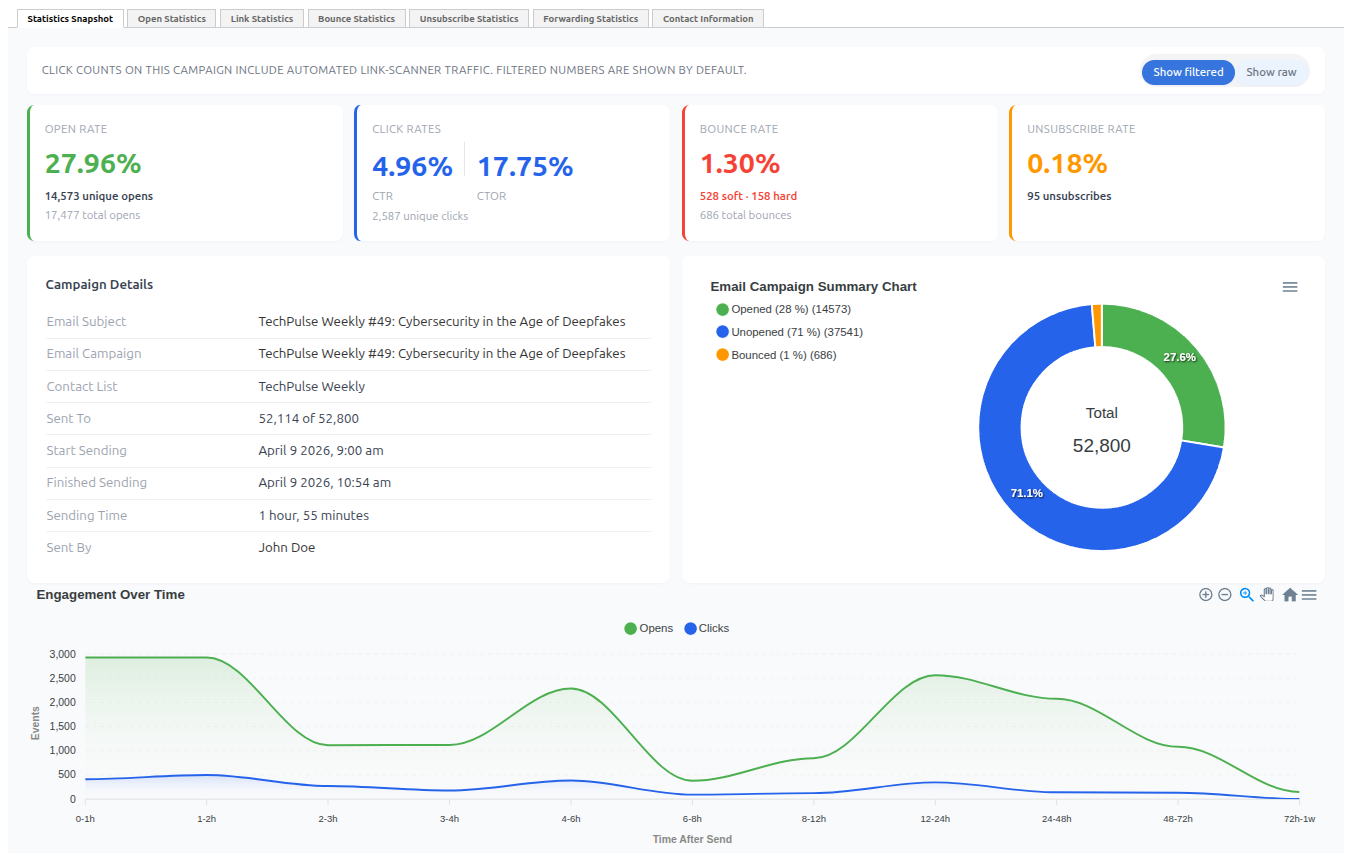
Task: Open the Statistics Snapshot tab
Action: (x=70, y=18)
